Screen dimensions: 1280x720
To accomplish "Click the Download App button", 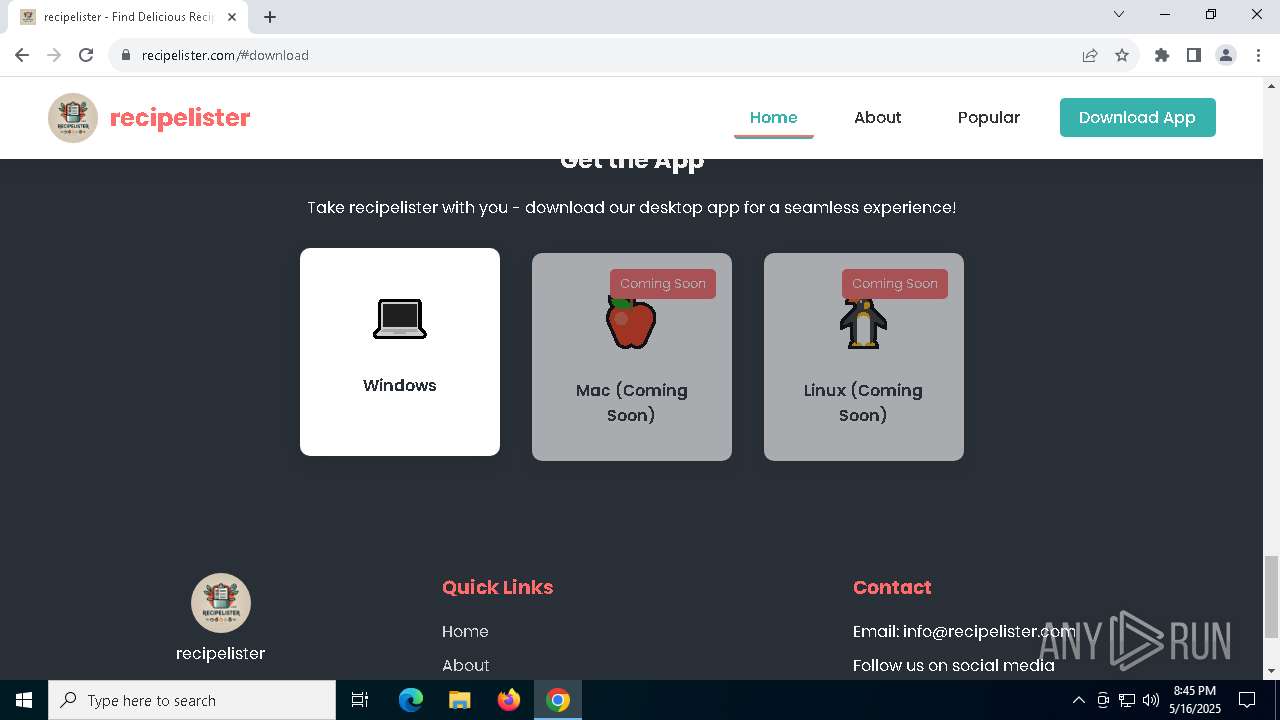I will tap(1138, 117).
